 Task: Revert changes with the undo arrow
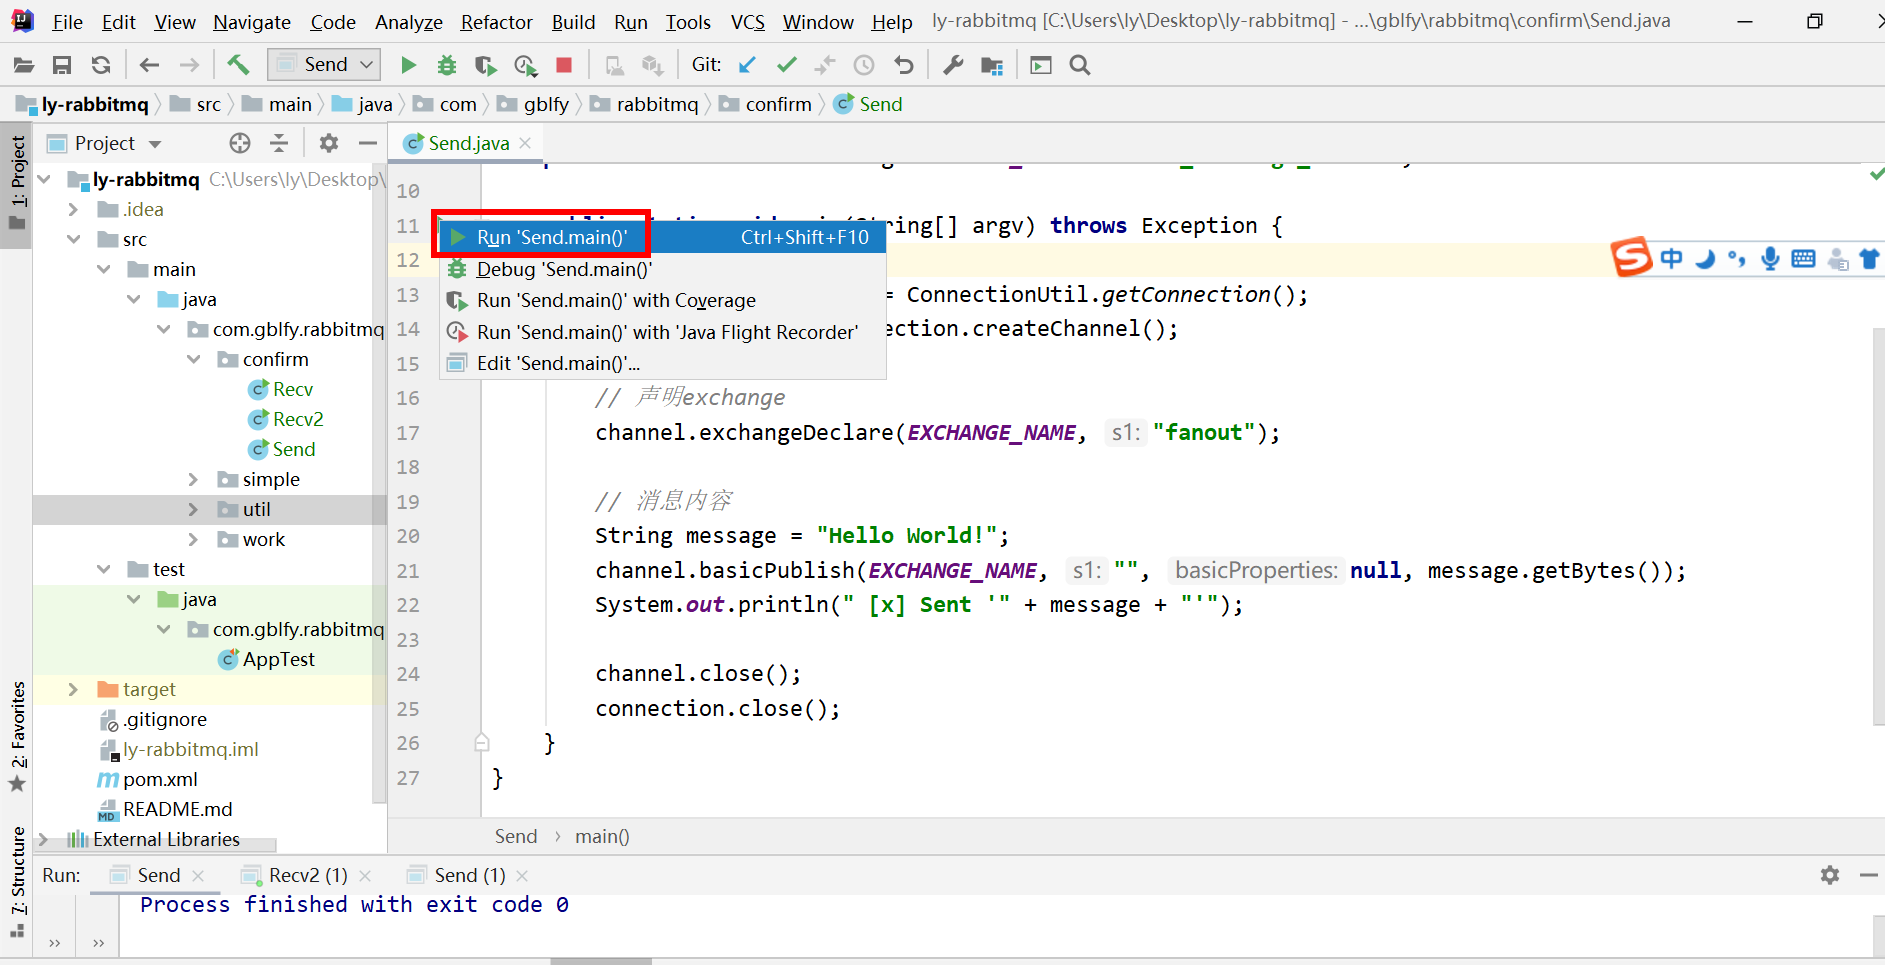pos(904,65)
